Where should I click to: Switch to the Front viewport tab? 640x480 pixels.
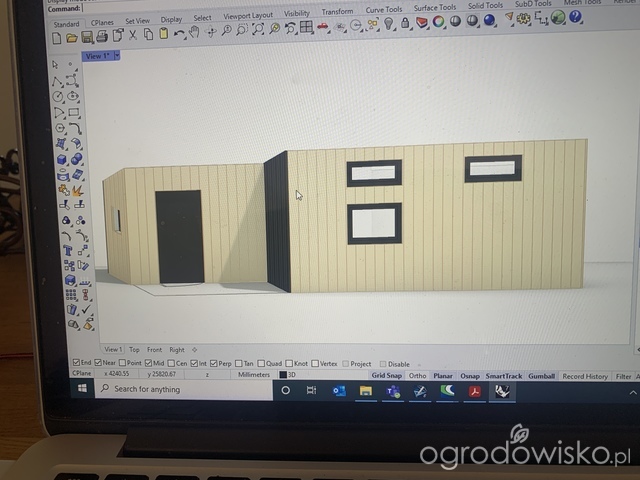(154, 350)
